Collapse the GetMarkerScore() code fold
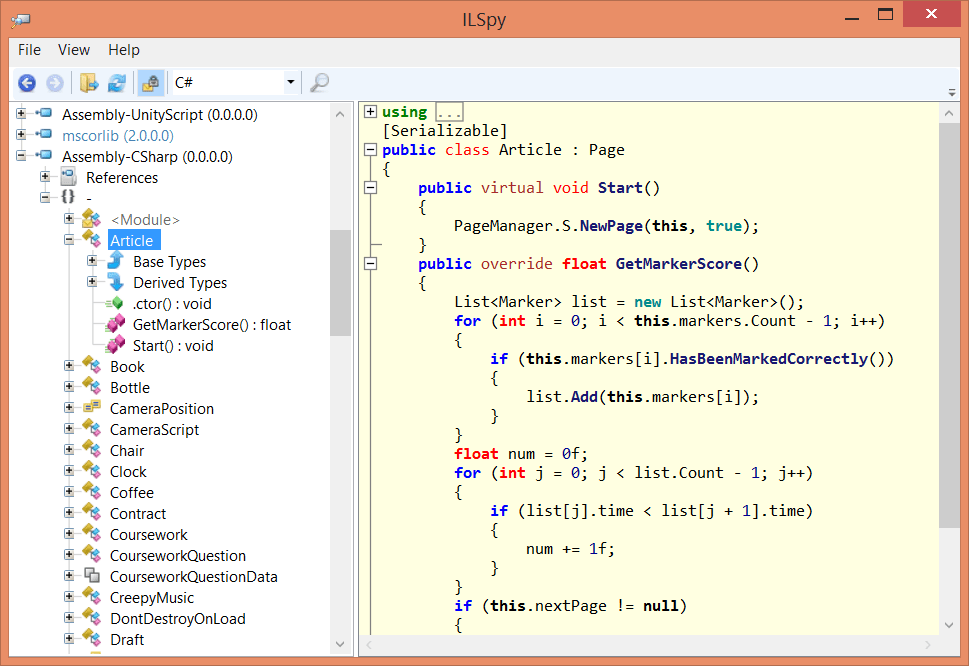Image resolution: width=969 pixels, height=666 pixels. pos(370,264)
